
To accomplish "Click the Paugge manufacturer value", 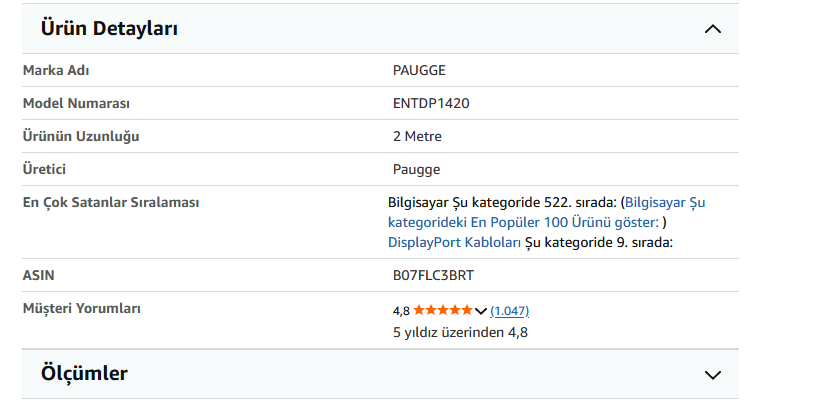I will (416, 170).
